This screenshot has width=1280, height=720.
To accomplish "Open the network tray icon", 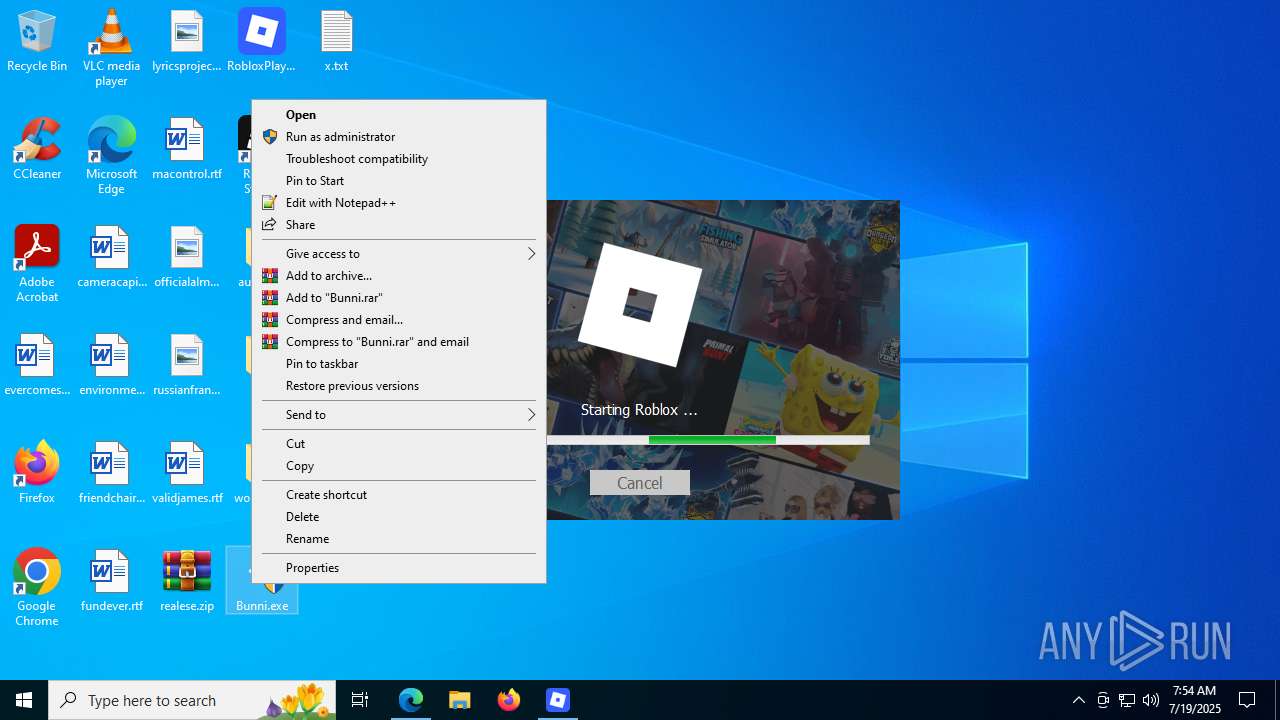I will point(1127,700).
